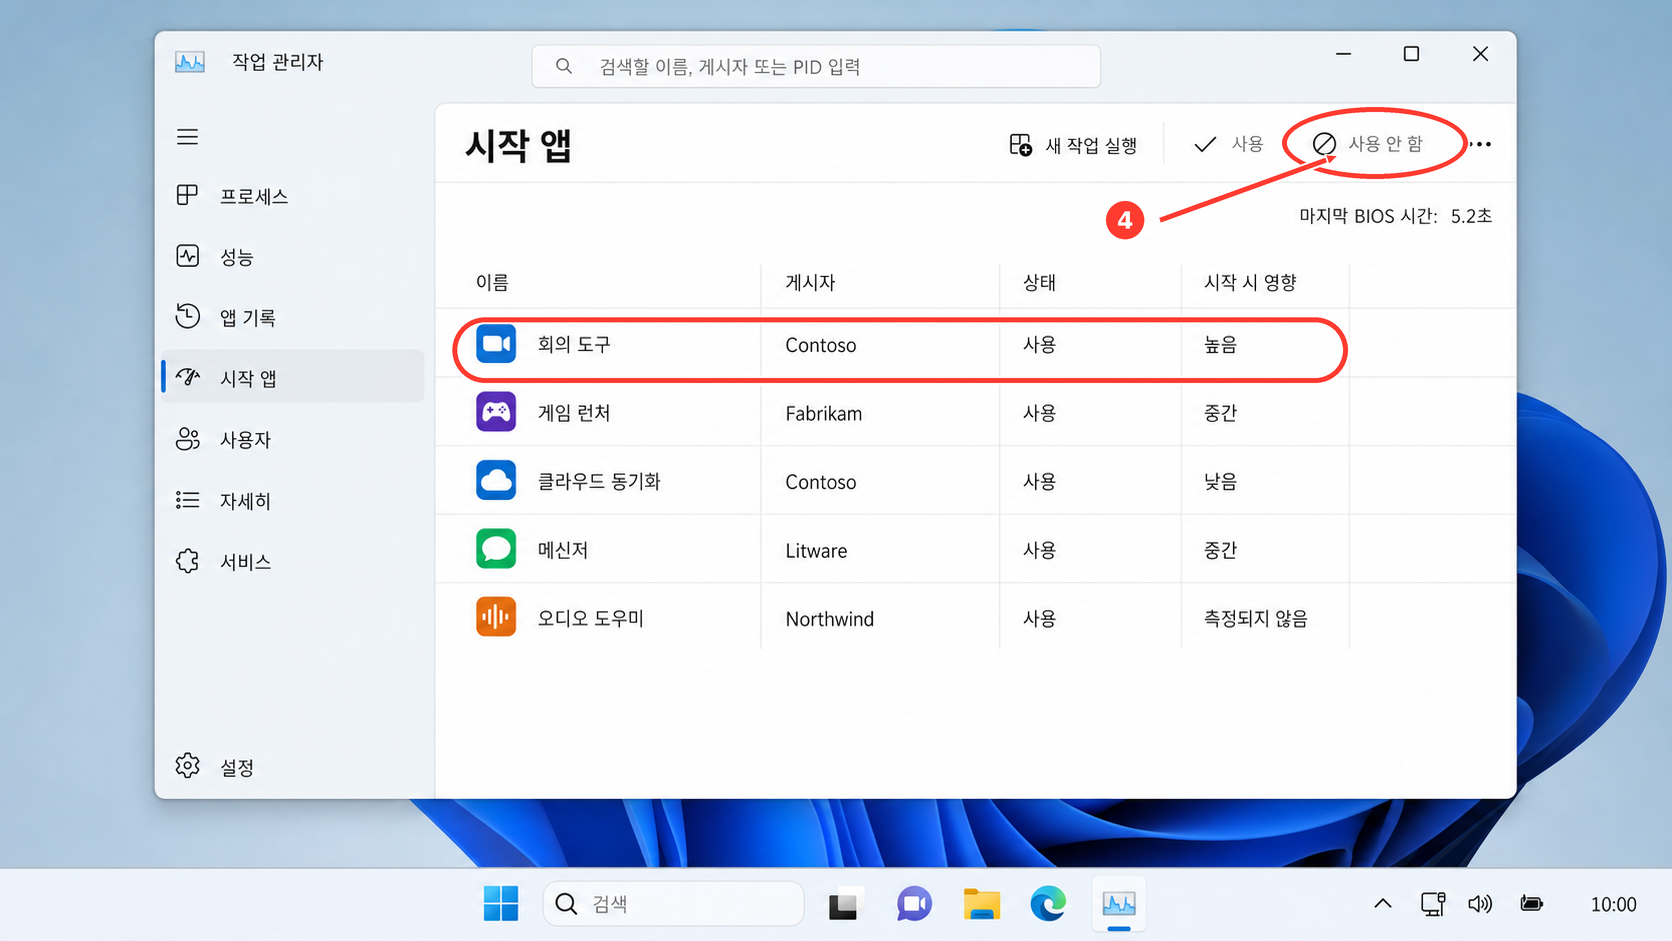Go to the 자세히 page
Viewport: 1672px width, 941px height.
click(x=292, y=501)
